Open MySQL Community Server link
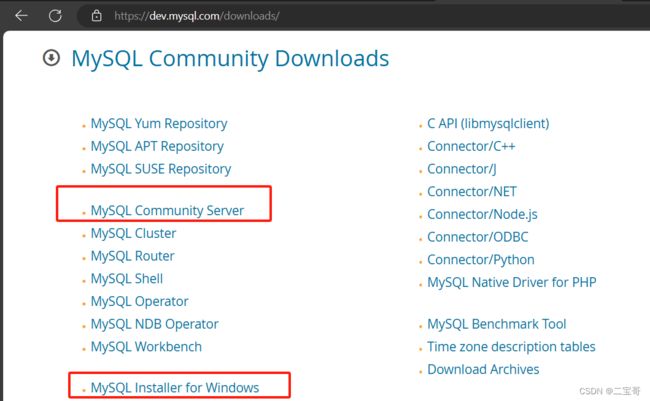The image size is (650, 401). point(167,210)
